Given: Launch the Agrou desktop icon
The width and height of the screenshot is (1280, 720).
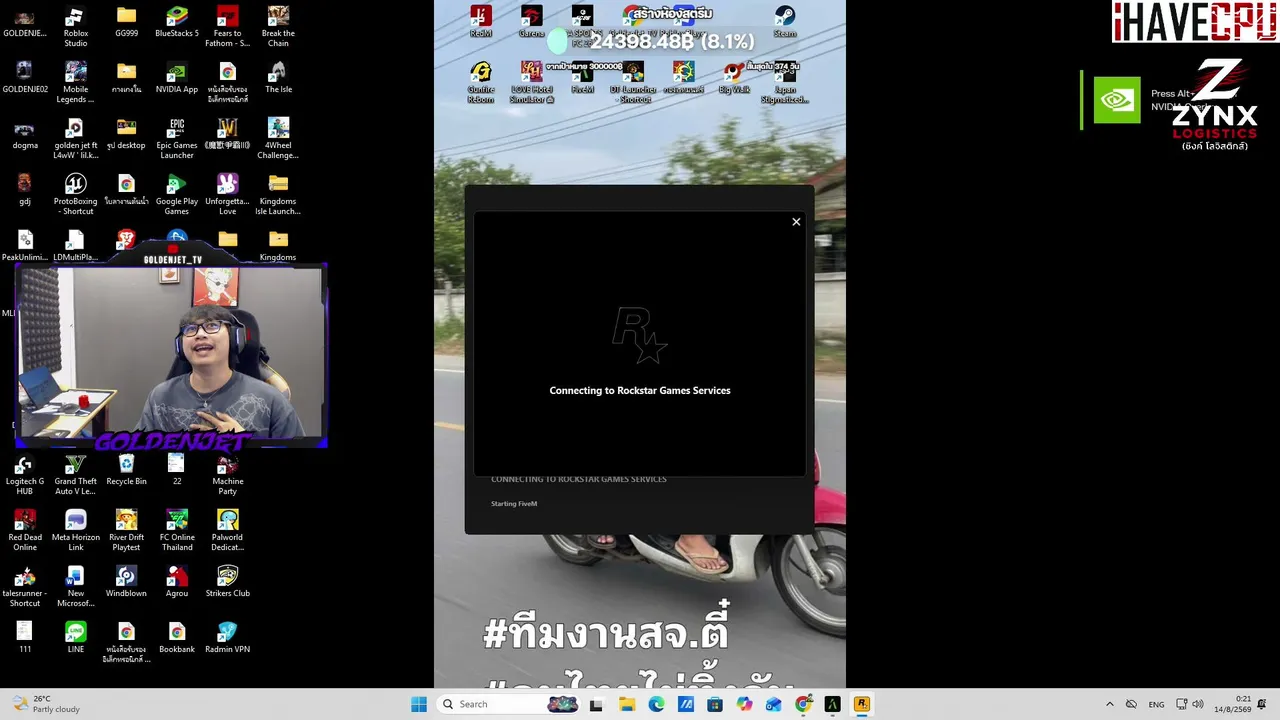Looking at the screenshot, I should click(177, 582).
